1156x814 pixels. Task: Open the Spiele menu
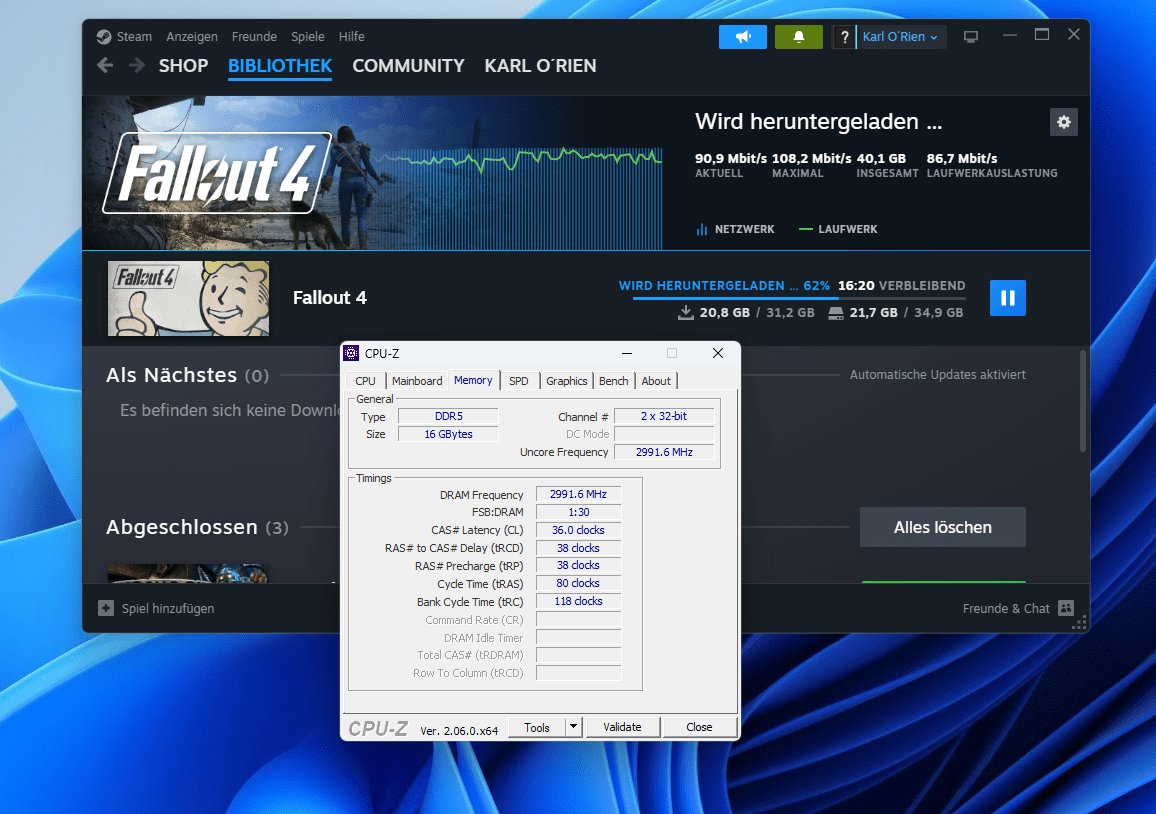pos(307,37)
